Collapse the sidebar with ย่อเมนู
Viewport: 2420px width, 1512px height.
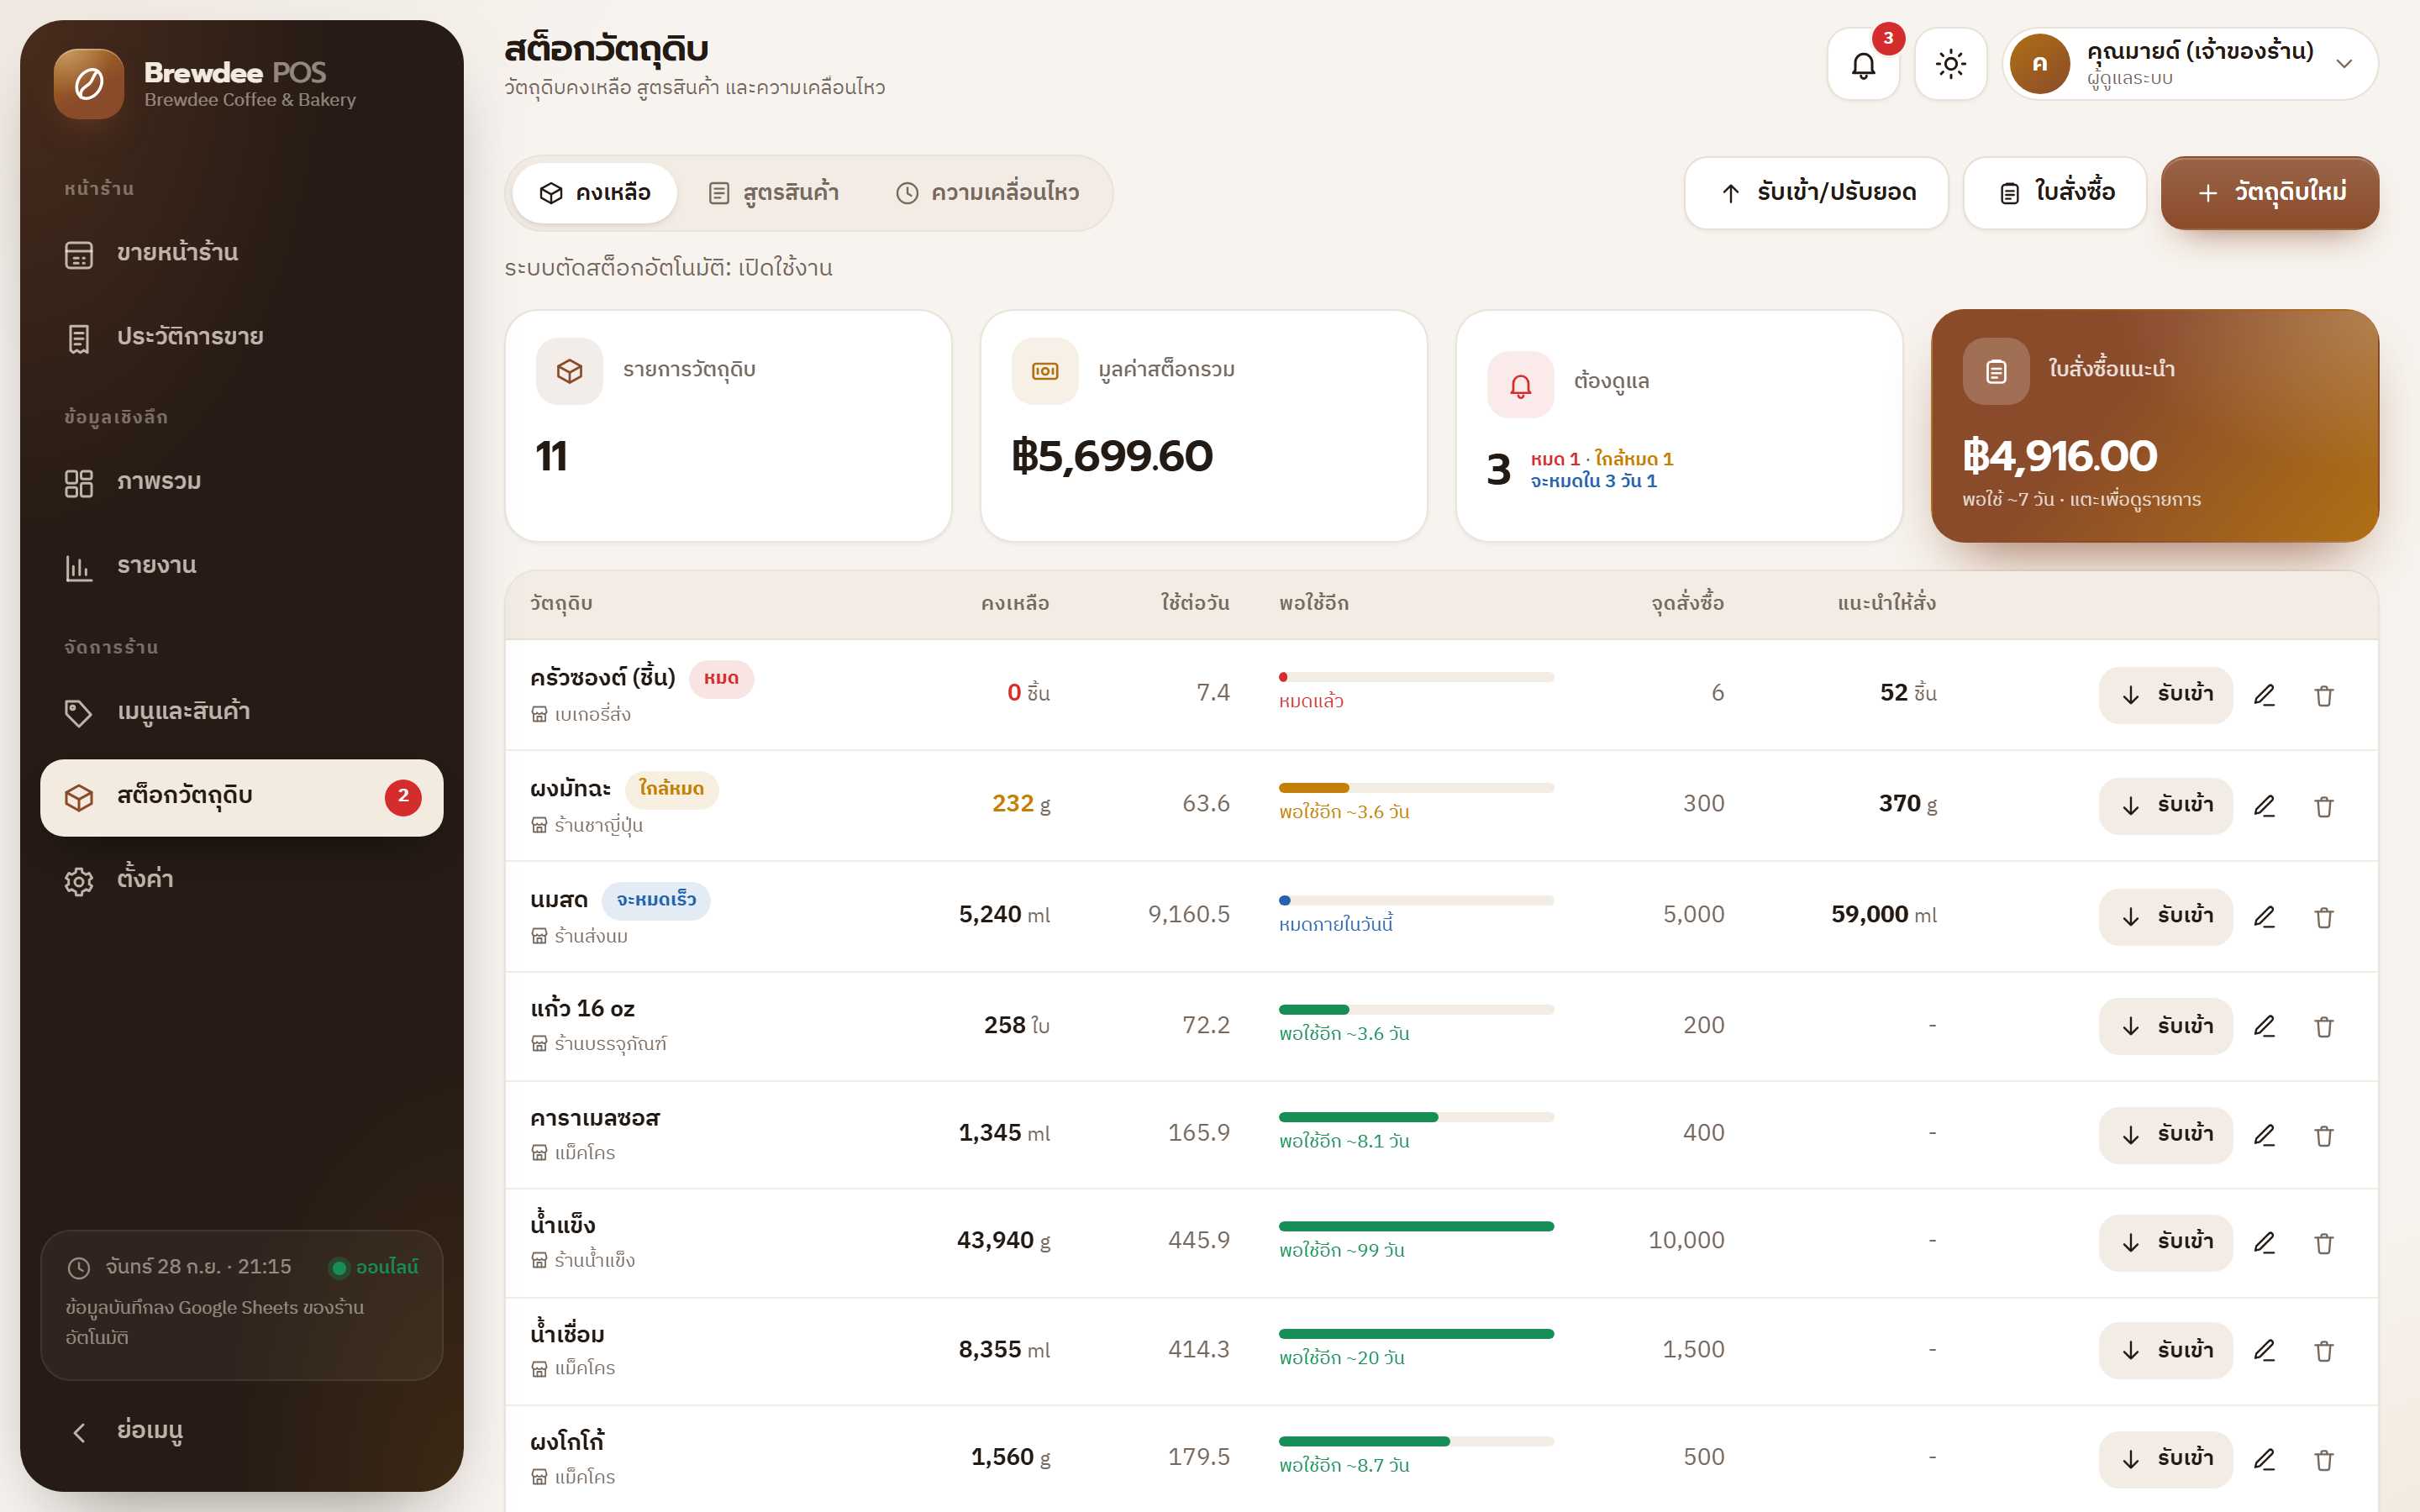coord(241,1431)
